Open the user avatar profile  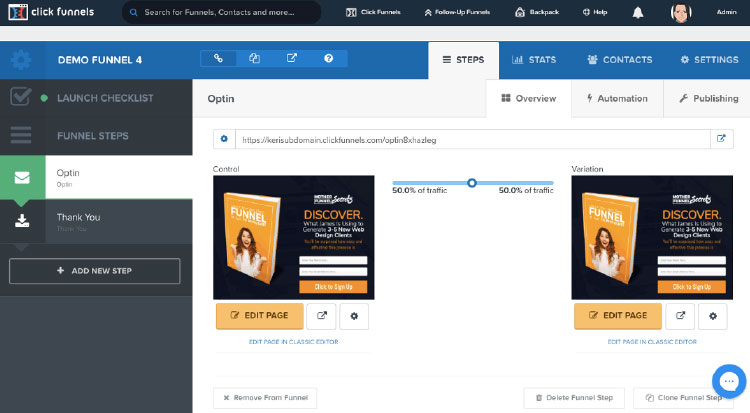pyautogui.click(x=681, y=12)
